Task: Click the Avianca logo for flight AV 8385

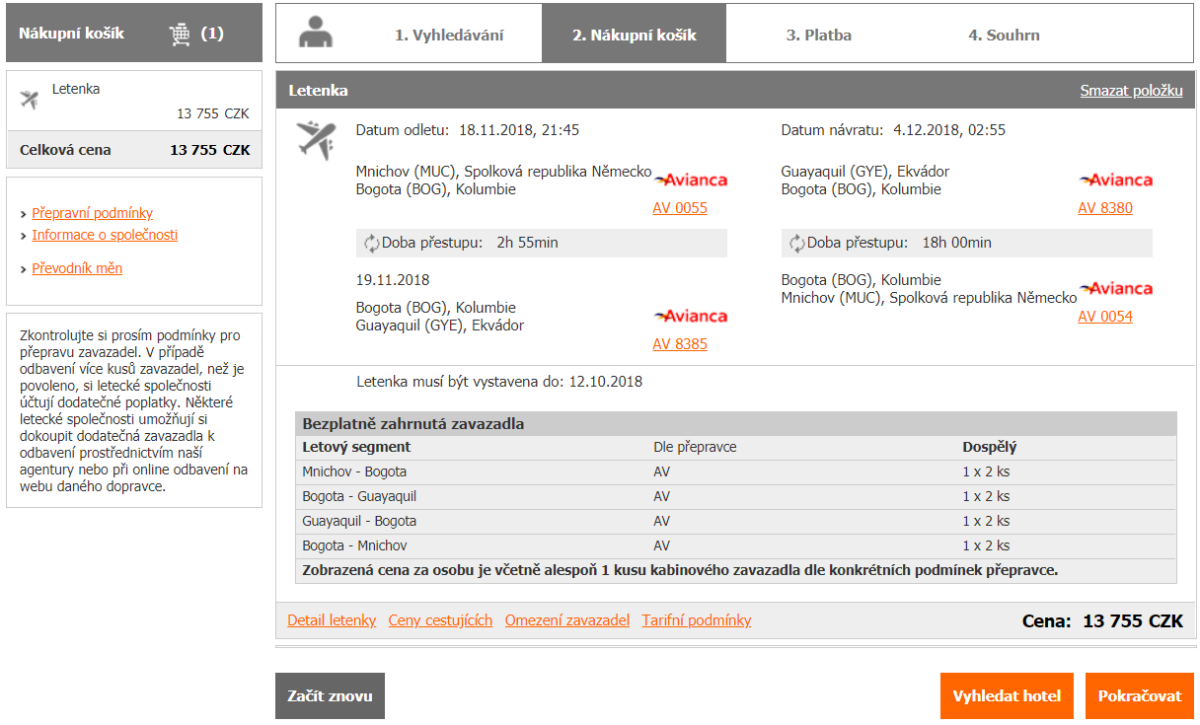Action: click(x=691, y=317)
